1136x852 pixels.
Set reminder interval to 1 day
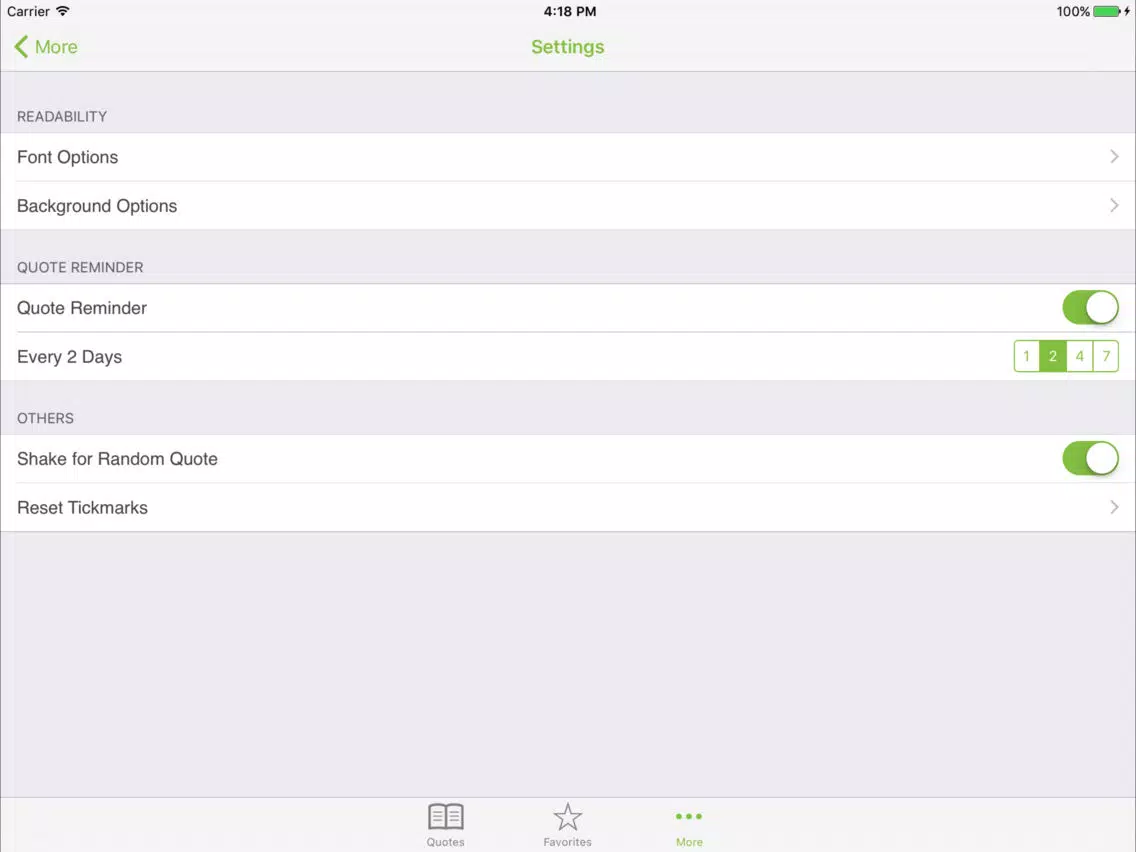pos(1027,356)
